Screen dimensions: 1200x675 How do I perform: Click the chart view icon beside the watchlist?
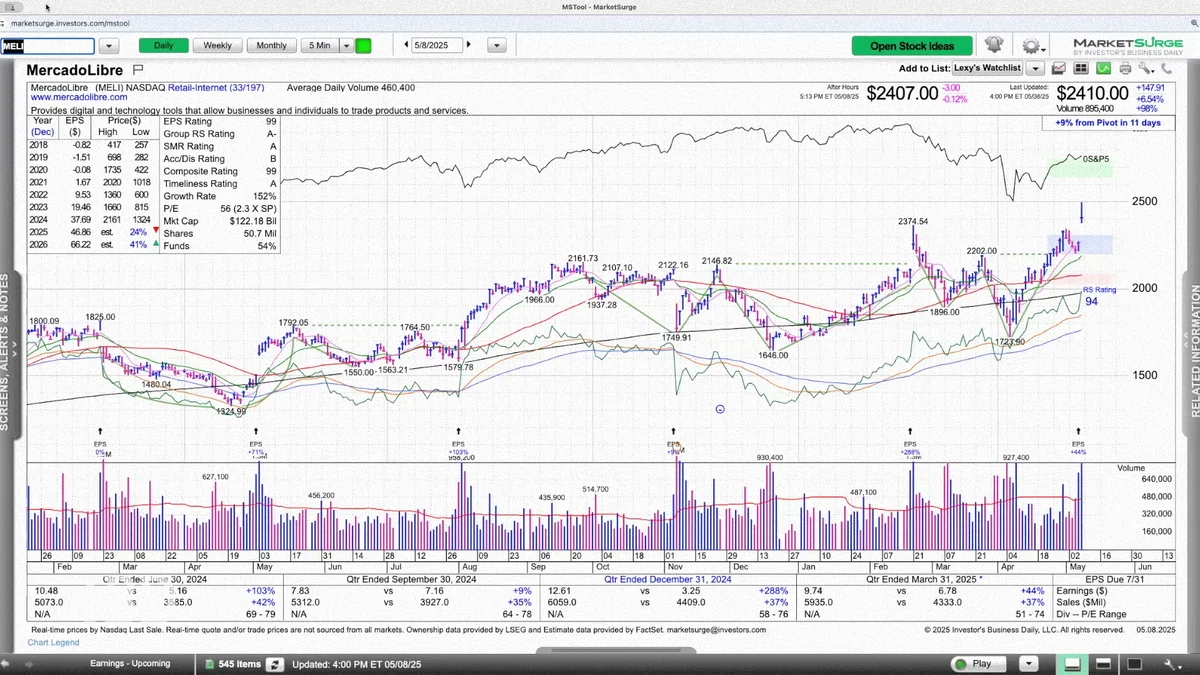point(1059,68)
